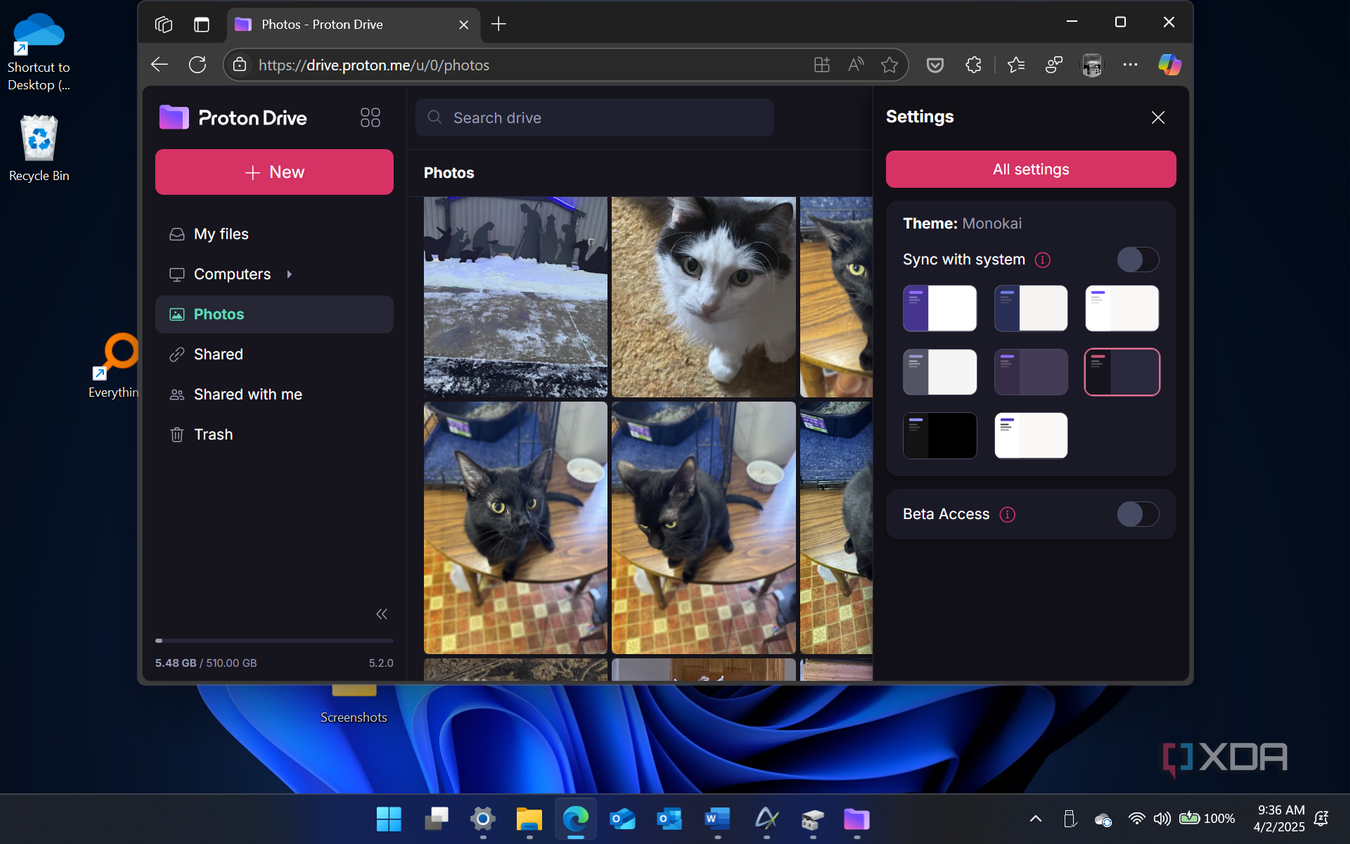1350x844 pixels.
Task: Collapse the sidebar with double-chevron icon
Action: 381,614
